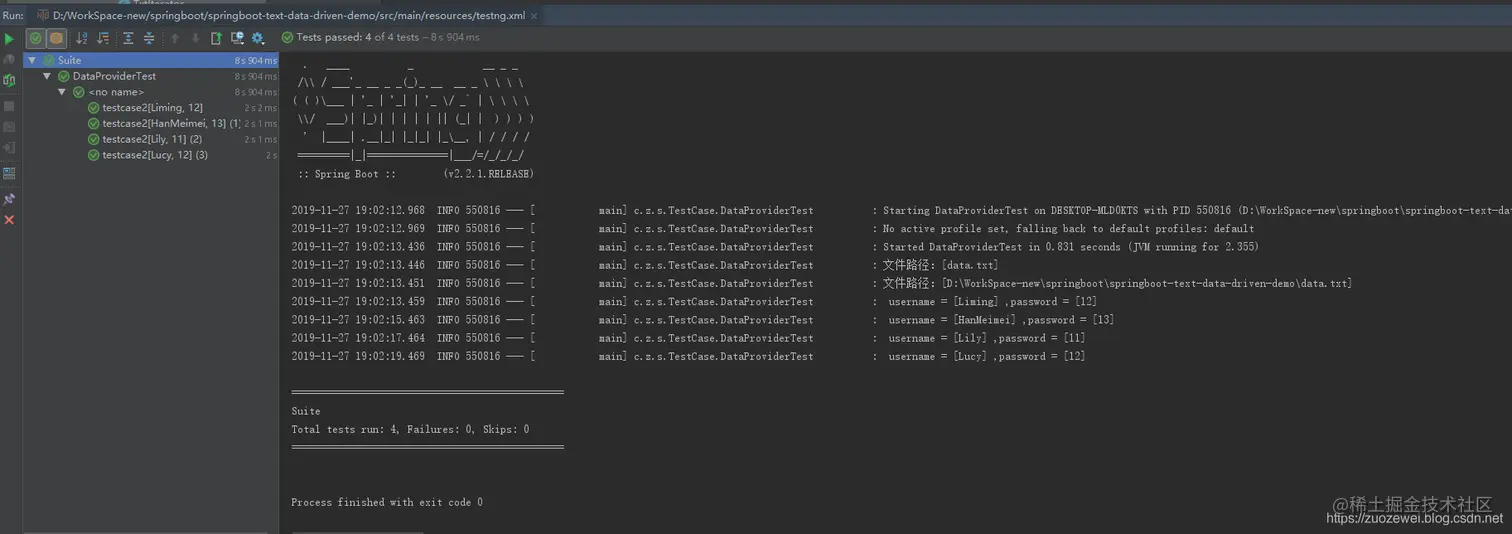The image size is (1512, 534).
Task: Select testcase2[Liming, 12] result
Action: point(151,108)
